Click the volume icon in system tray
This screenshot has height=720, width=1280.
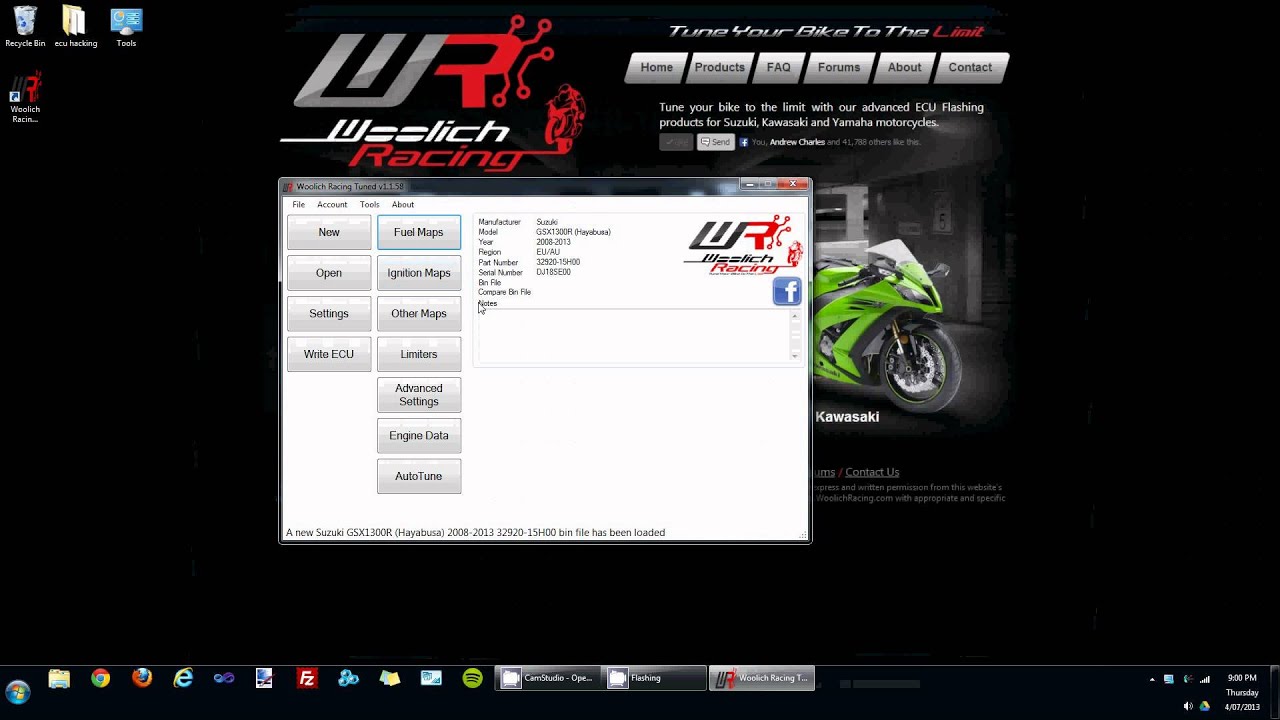click(x=1187, y=706)
